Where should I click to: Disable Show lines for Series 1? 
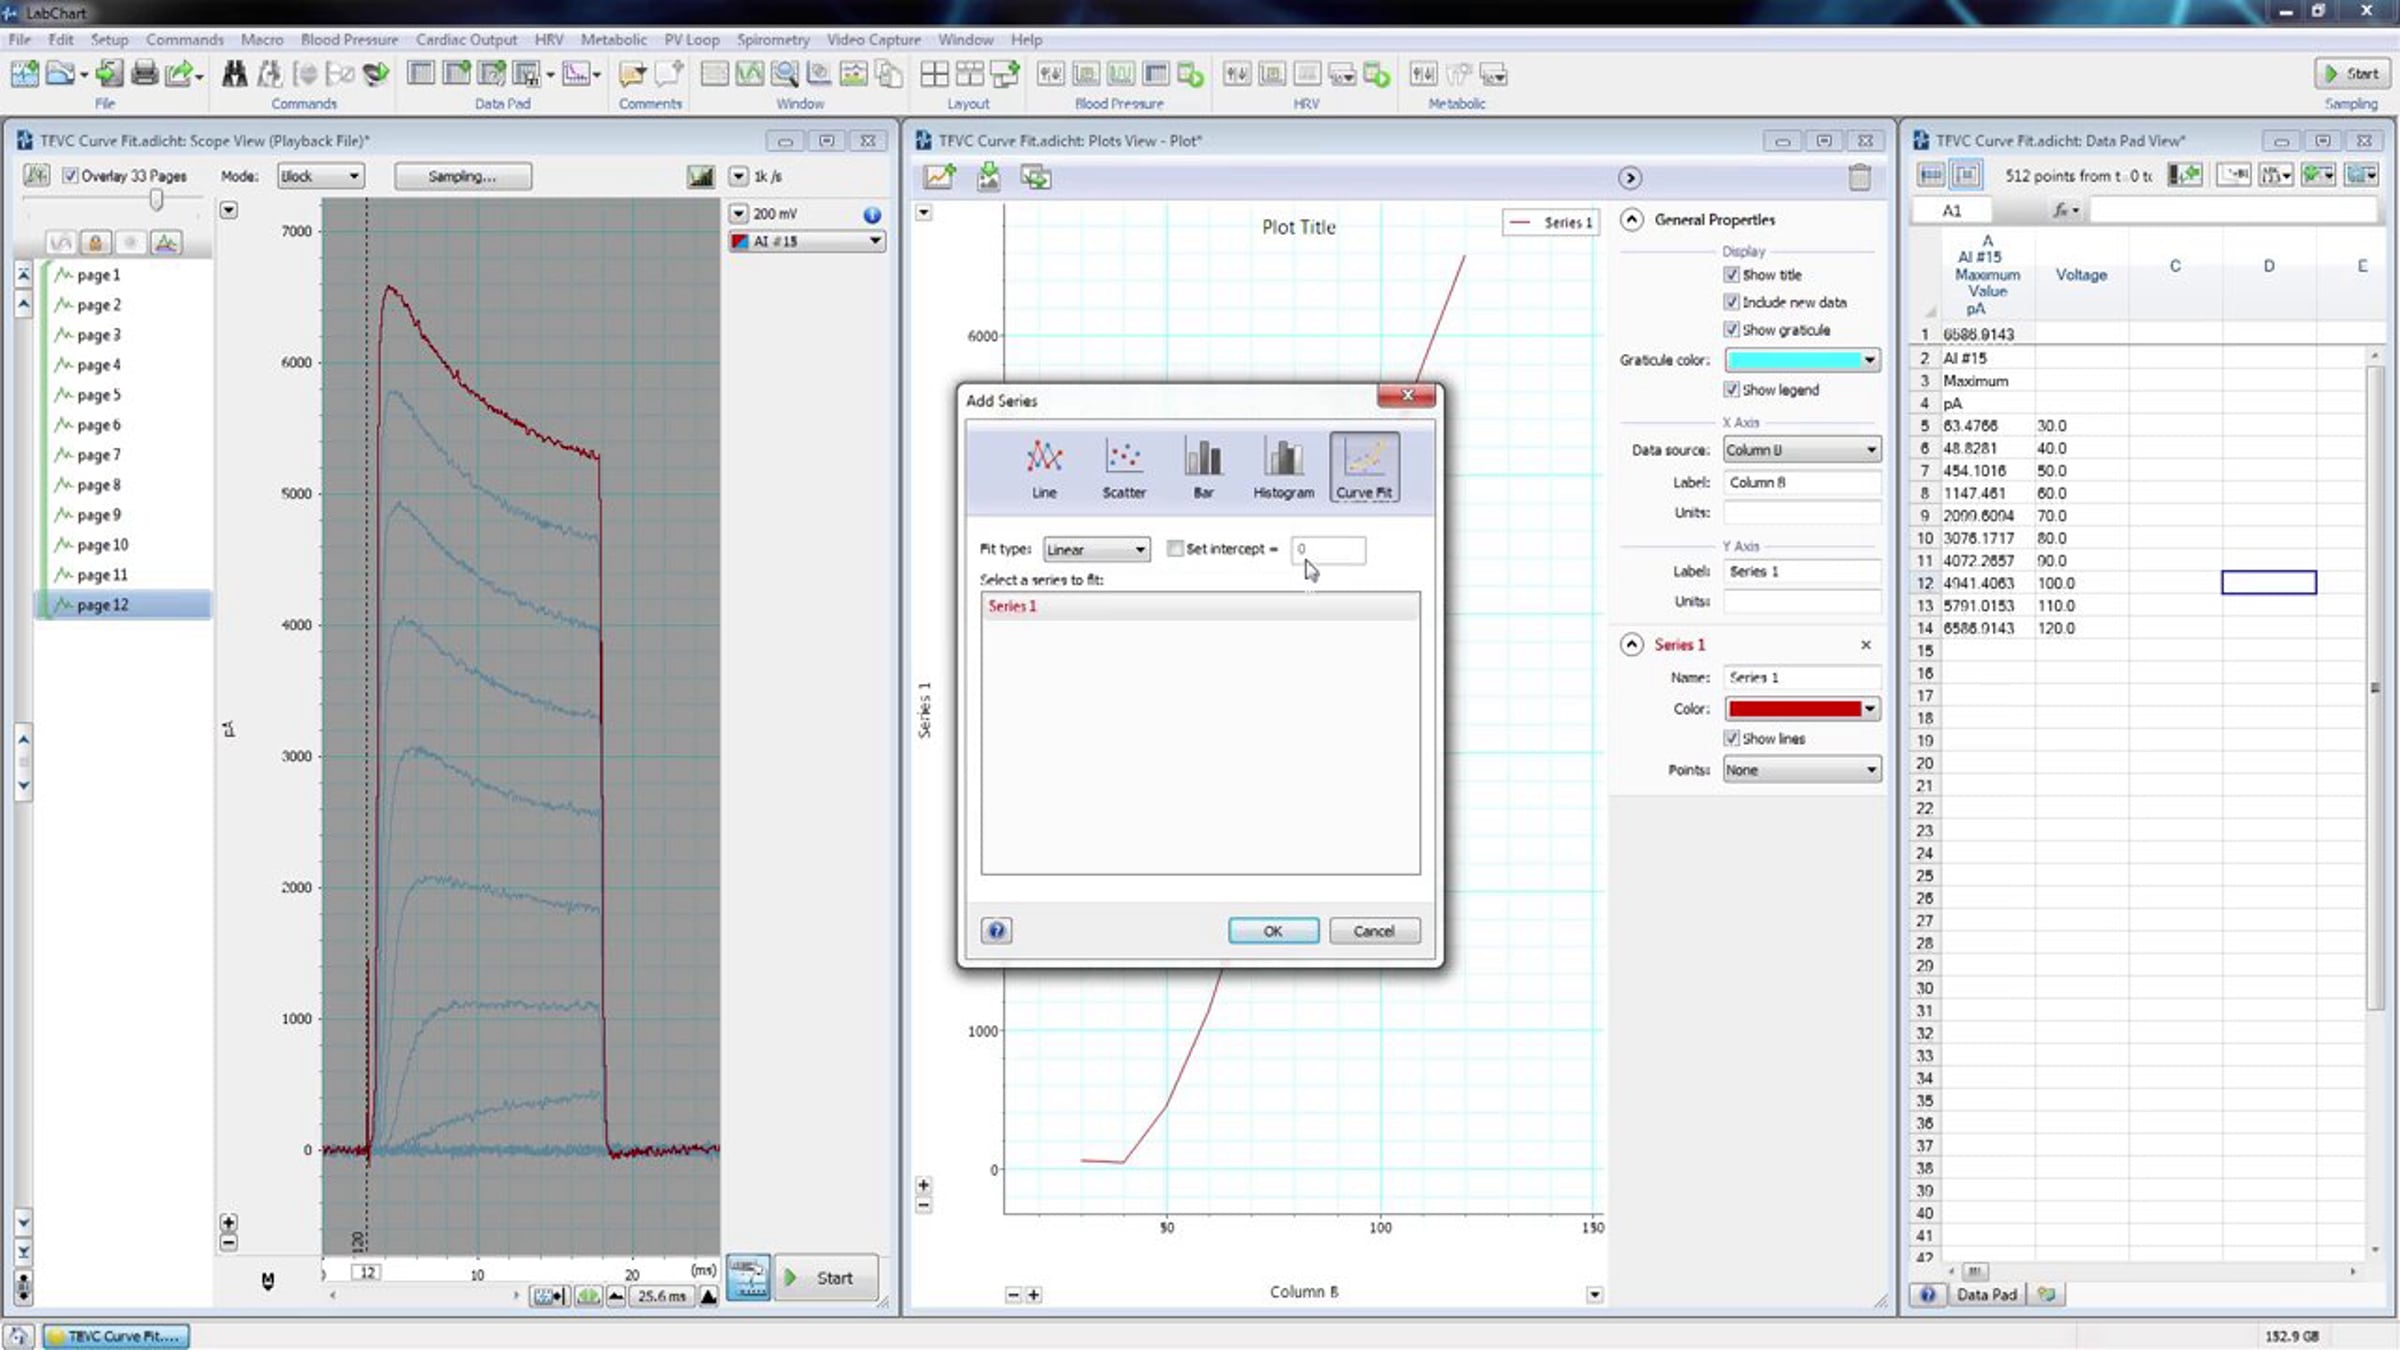(1731, 738)
